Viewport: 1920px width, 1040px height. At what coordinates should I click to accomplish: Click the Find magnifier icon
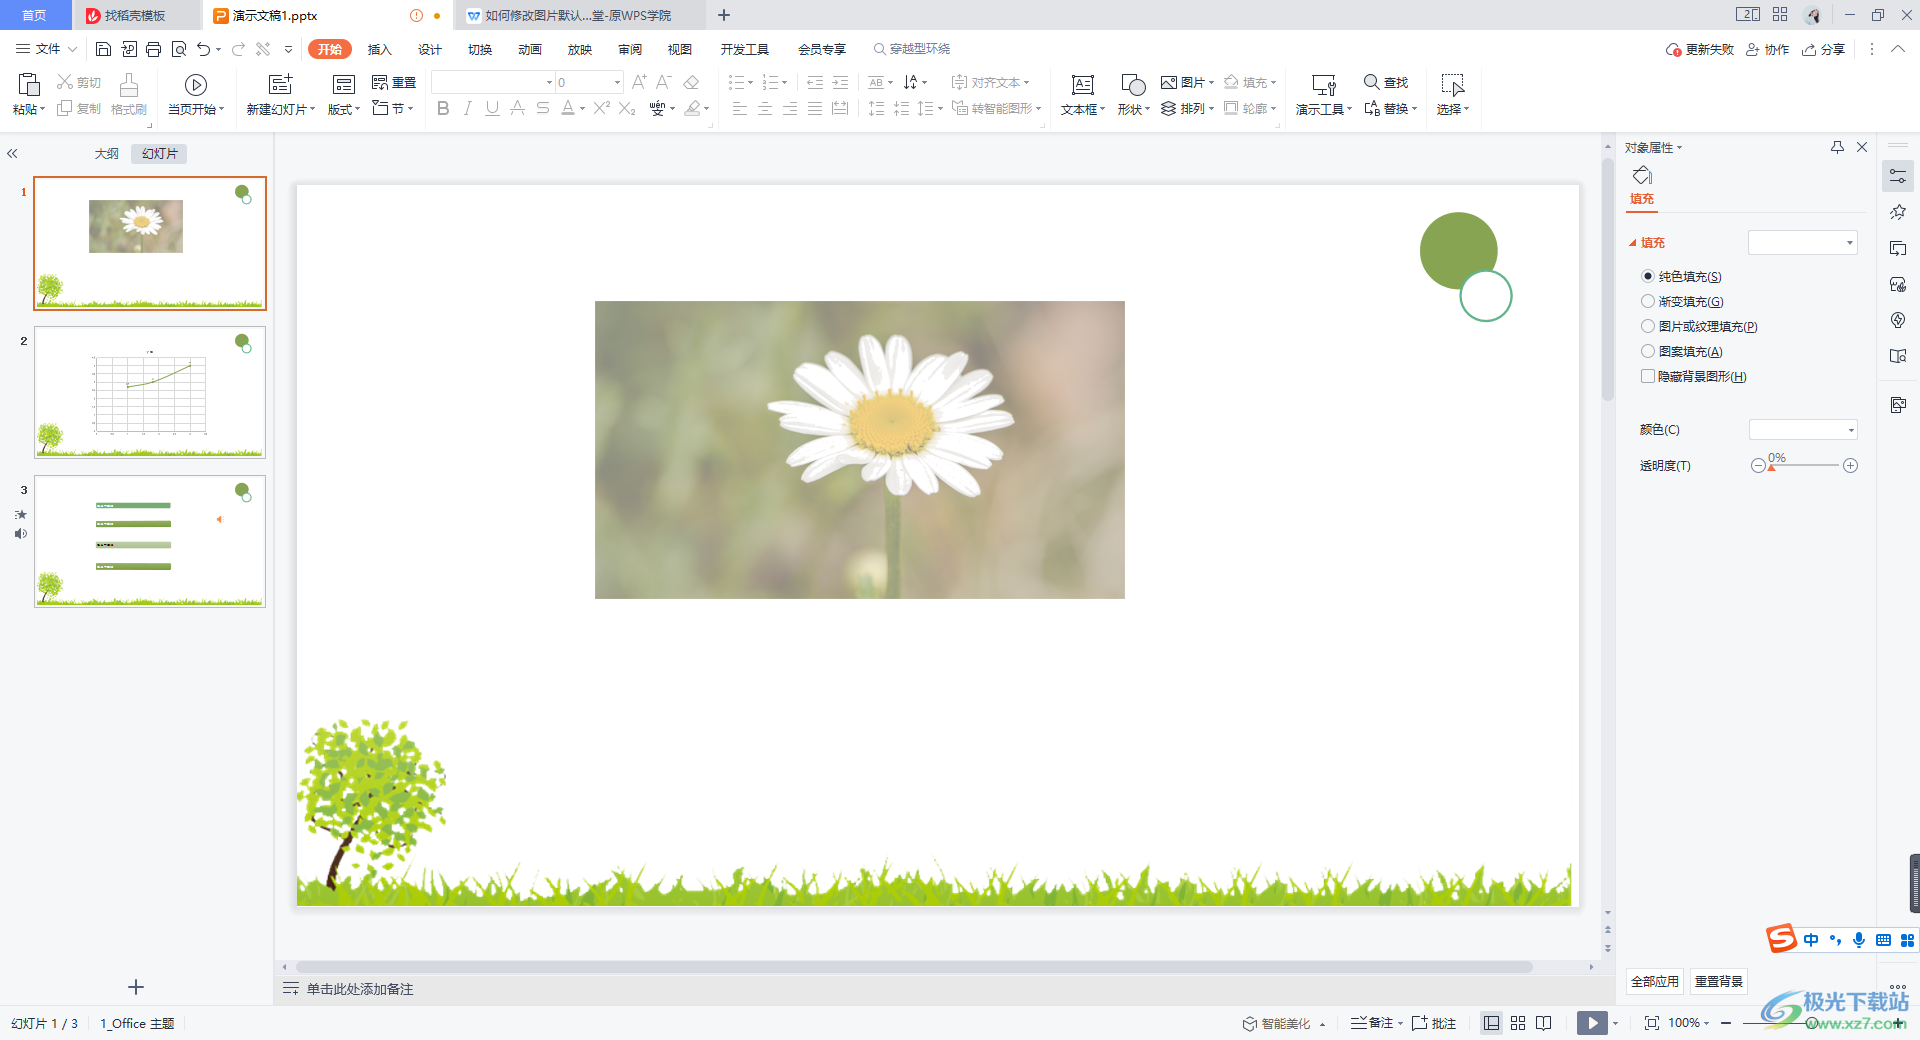(x=1371, y=82)
